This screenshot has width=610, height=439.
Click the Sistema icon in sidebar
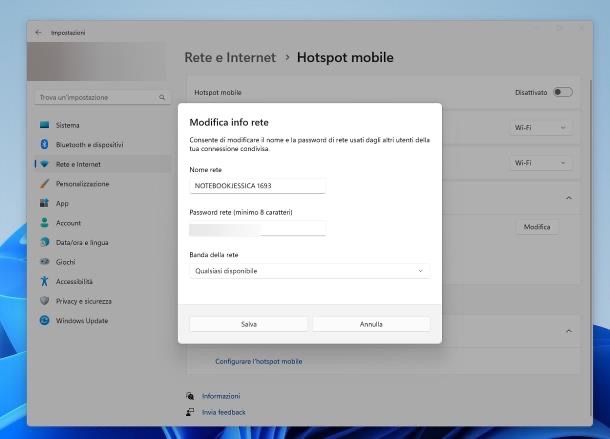[45, 125]
